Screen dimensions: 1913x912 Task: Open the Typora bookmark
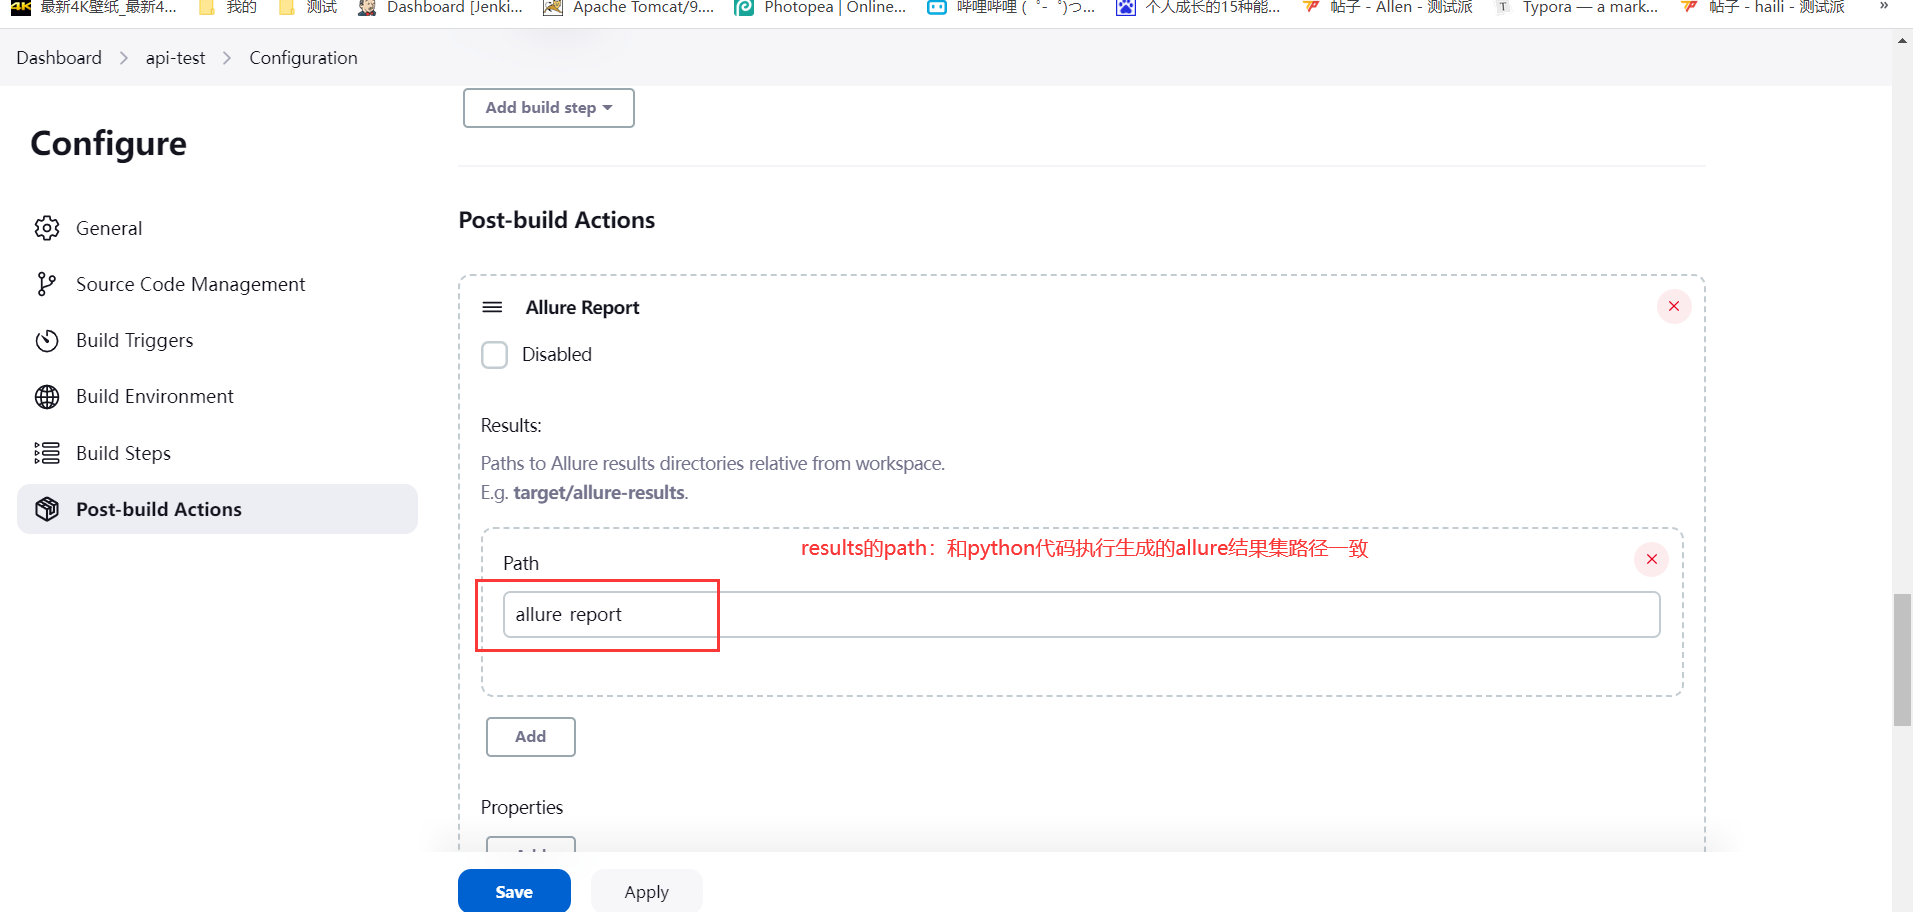point(1577,8)
